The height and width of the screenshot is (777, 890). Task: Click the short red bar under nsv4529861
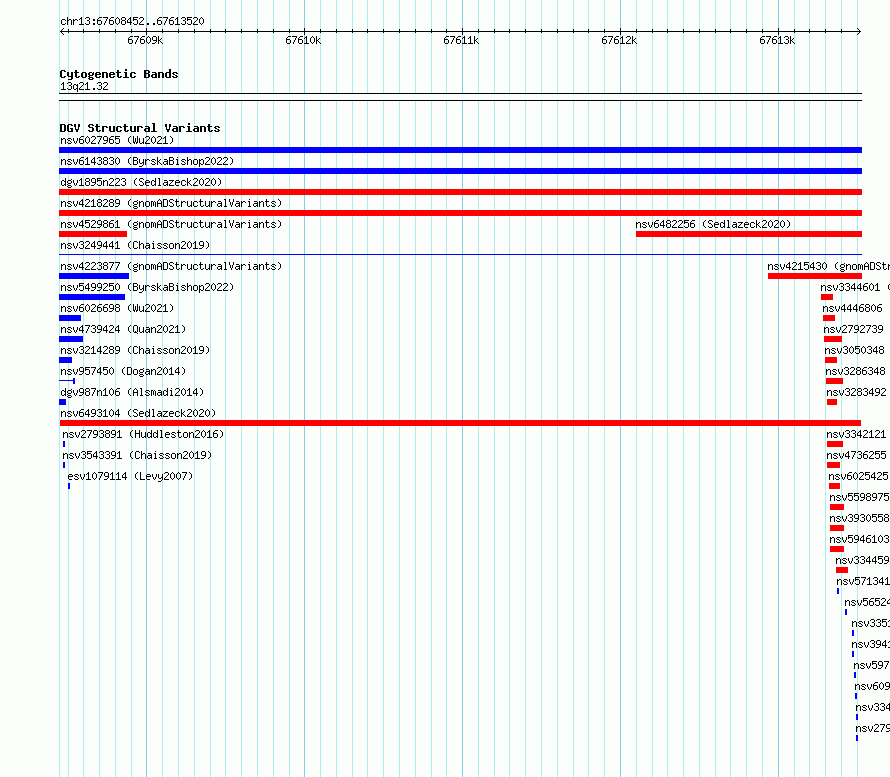[x=93, y=234]
